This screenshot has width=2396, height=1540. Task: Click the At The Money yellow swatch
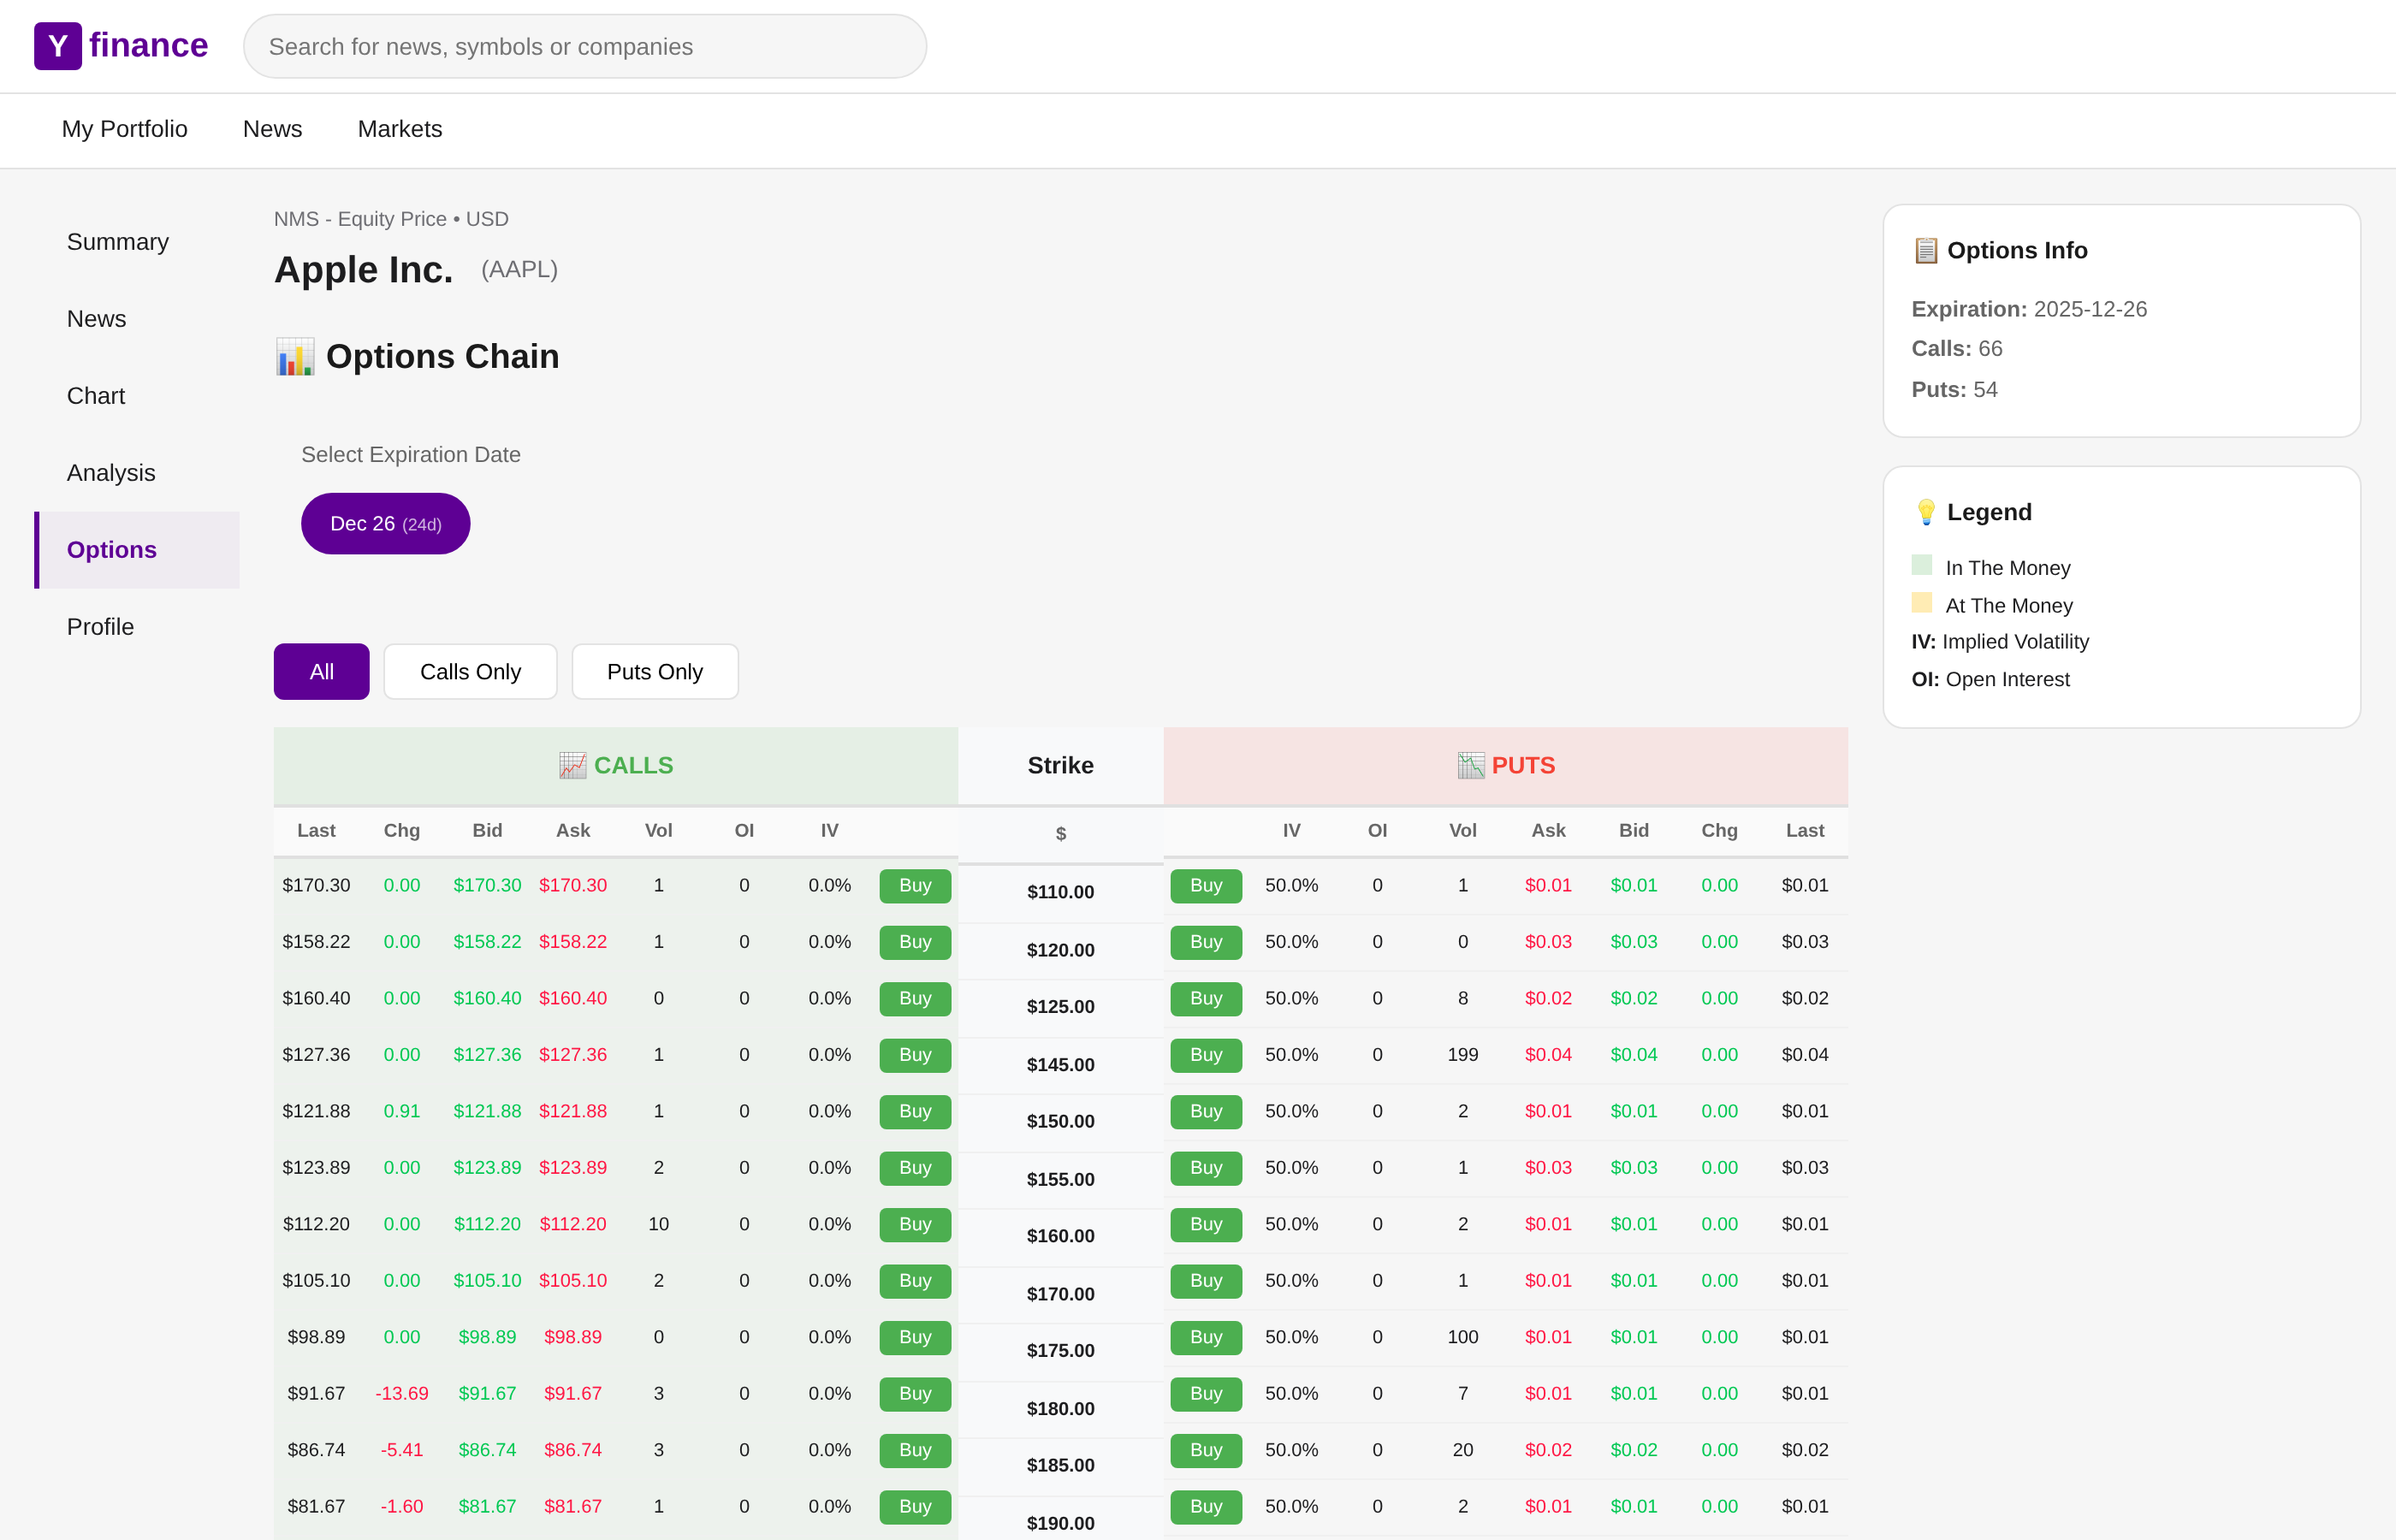point(1922,603)
